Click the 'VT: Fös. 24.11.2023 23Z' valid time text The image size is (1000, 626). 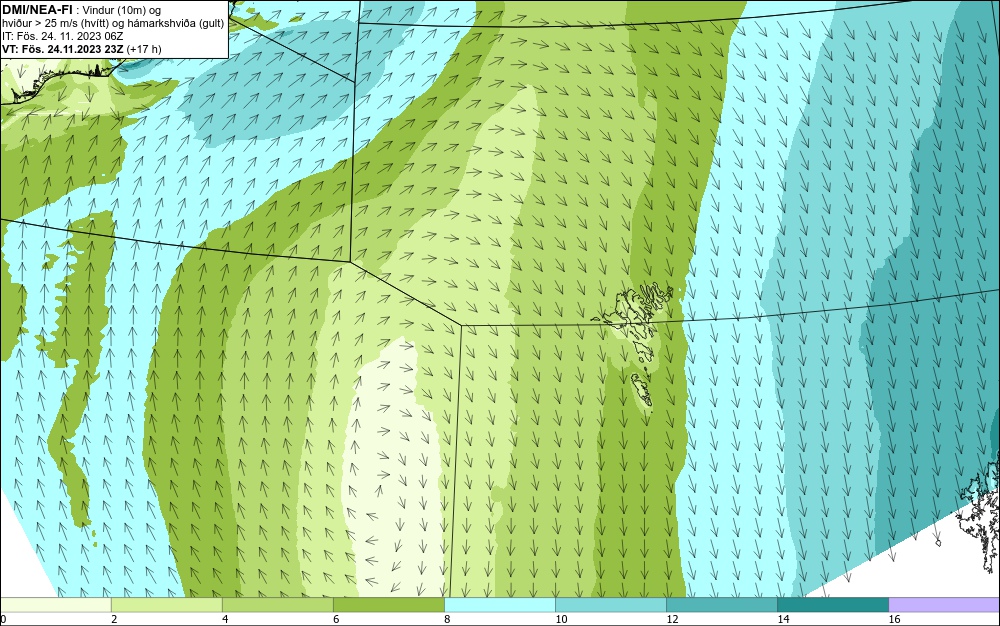(63, 49)
